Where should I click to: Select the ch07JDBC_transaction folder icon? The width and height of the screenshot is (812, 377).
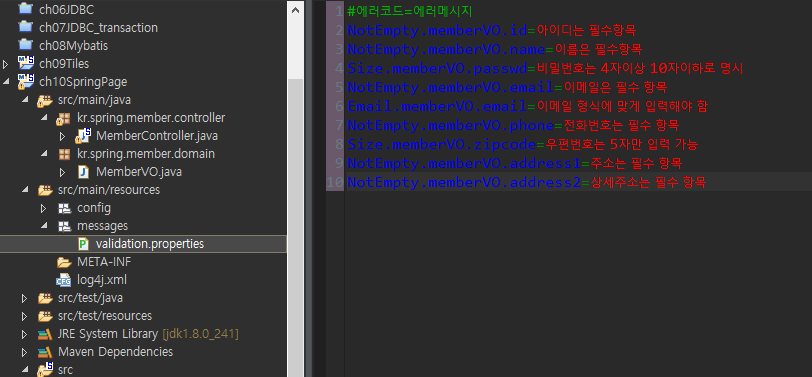(x=25, y=27)
